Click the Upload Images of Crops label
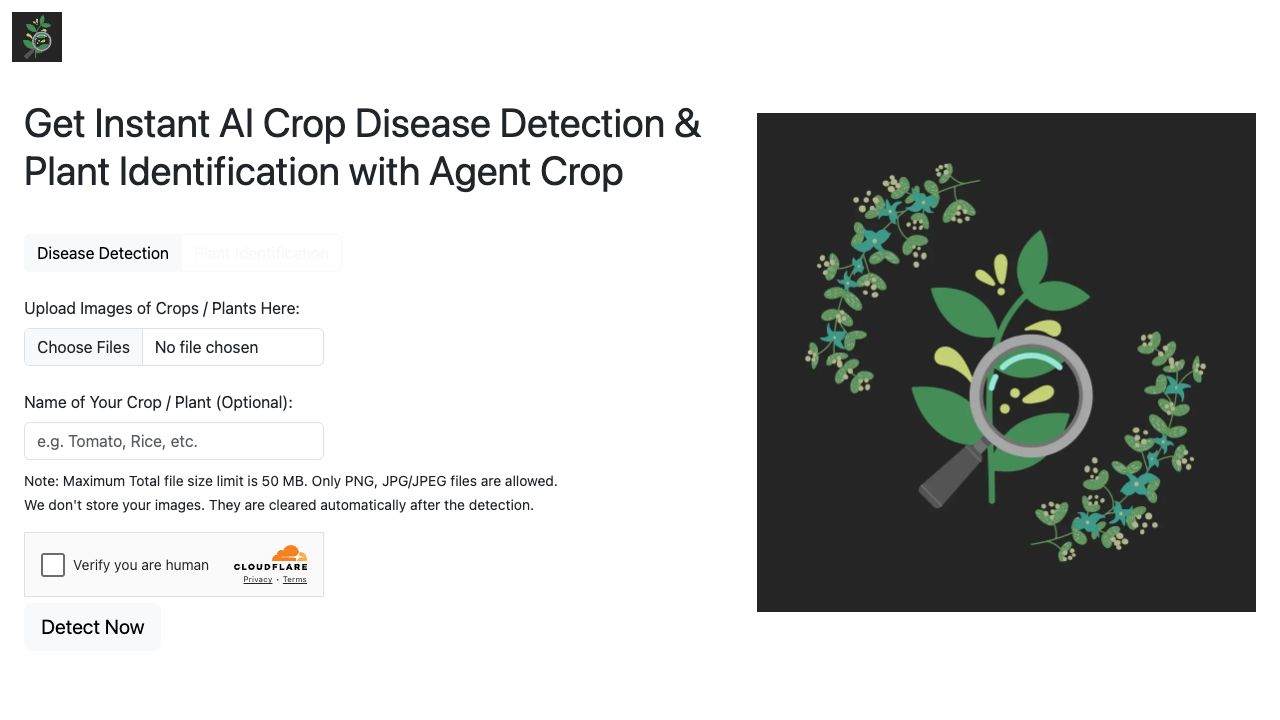The image size is (1280, 720). point(162,308)
